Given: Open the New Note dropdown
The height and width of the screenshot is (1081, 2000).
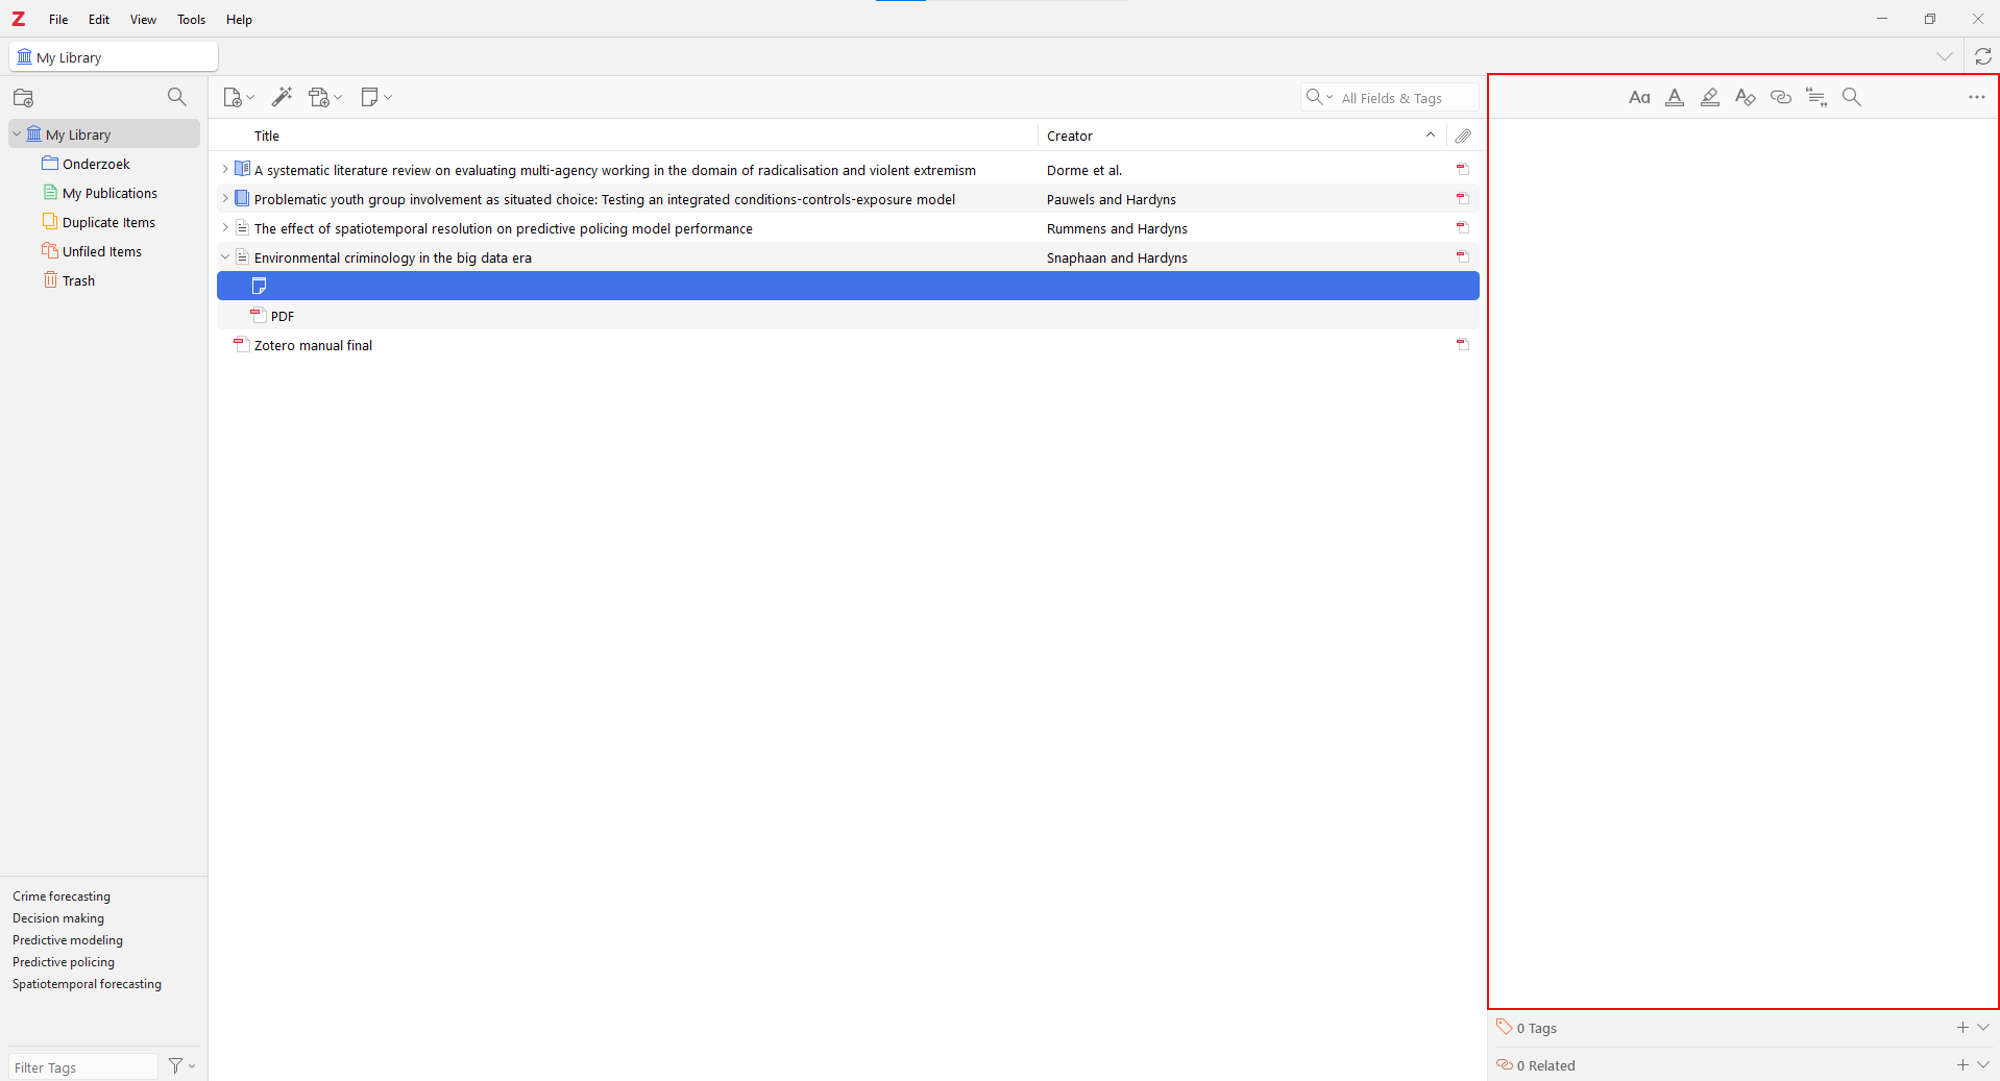Looking at the screenshot, I should tap(376, 97).
